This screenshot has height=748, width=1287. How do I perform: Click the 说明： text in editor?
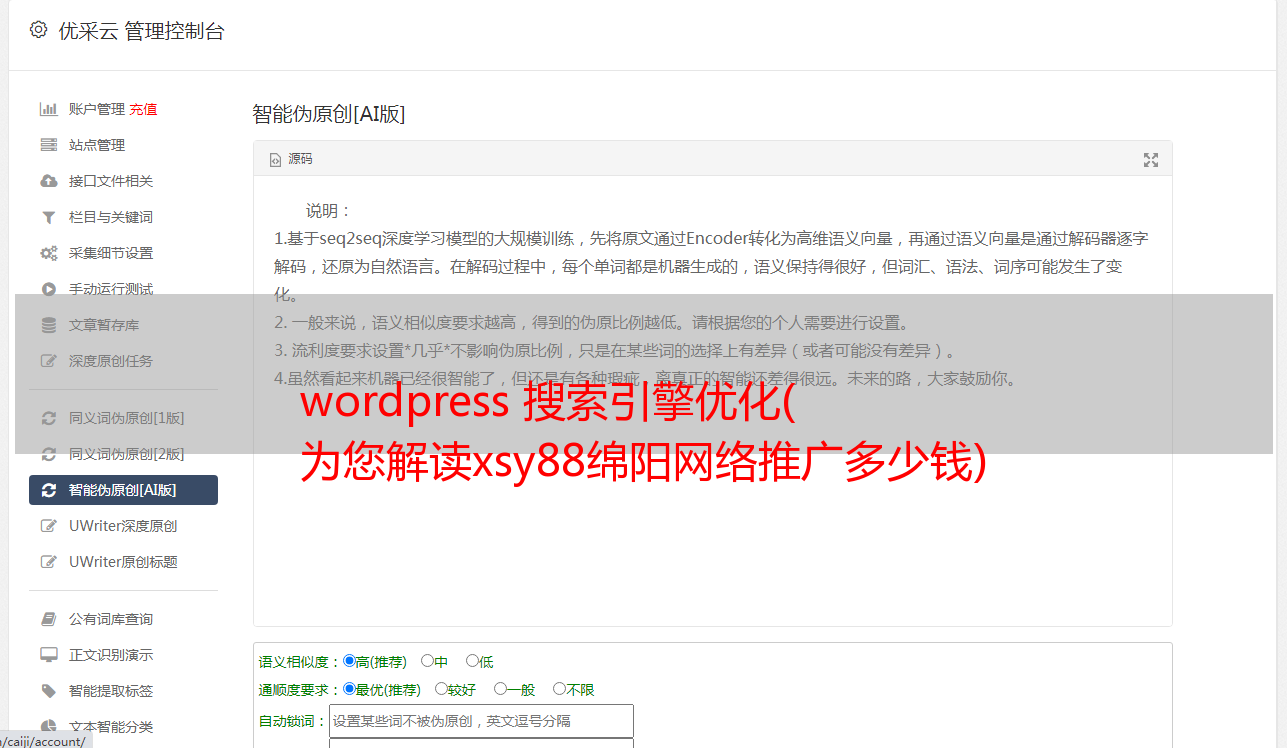pyautogui.click(x=329, y=211)
